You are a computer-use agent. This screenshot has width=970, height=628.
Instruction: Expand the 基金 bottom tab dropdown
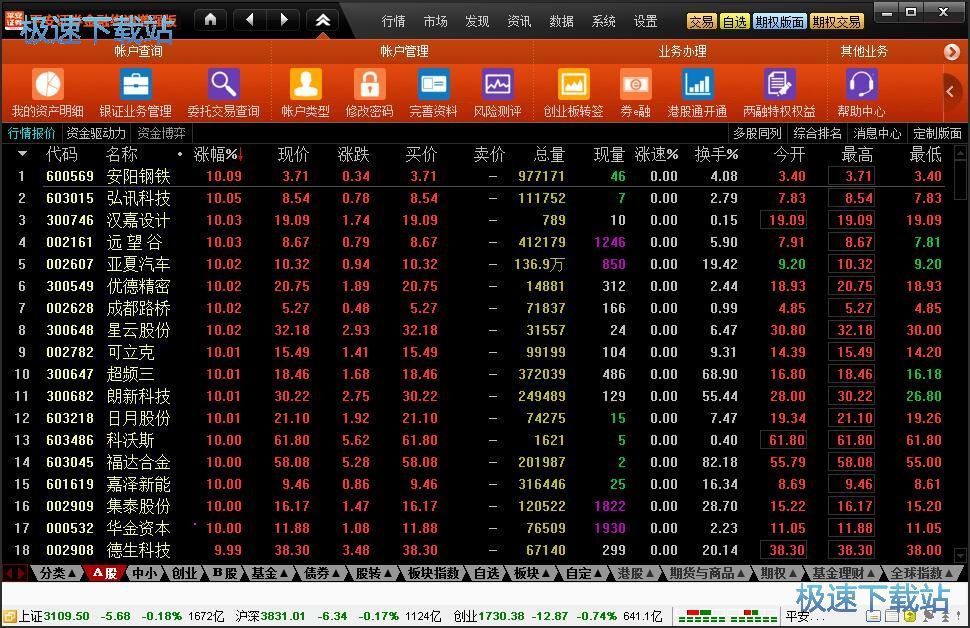[x=270, y=574]
